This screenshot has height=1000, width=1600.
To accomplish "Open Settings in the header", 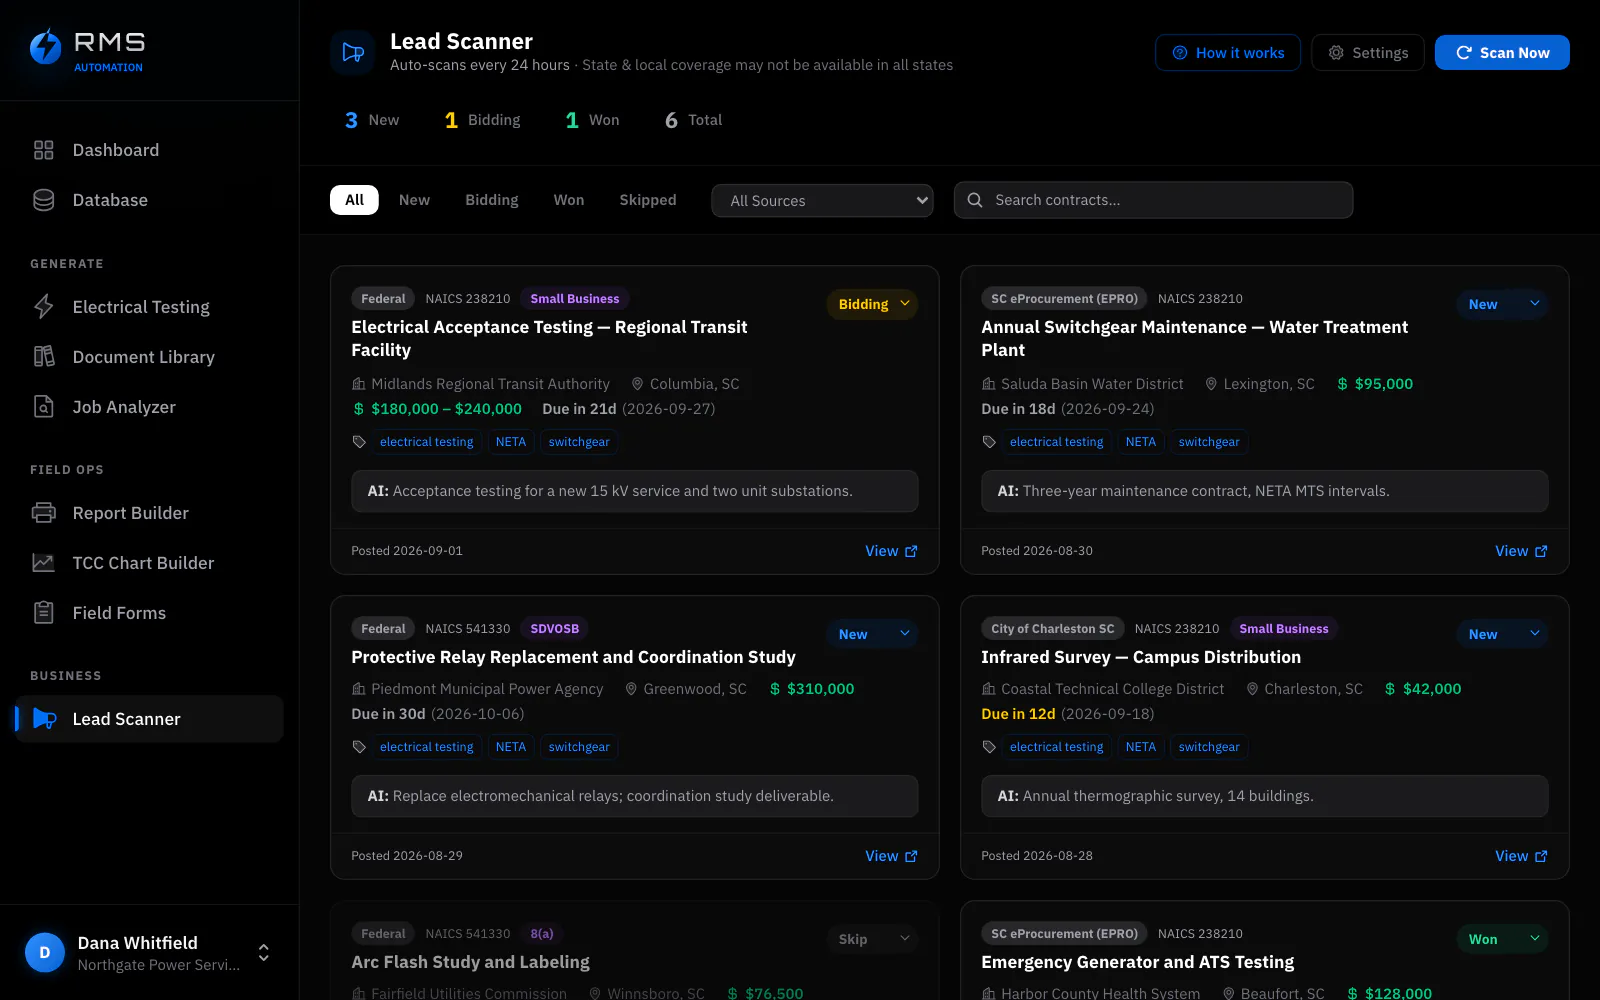I will point(1368,53).
